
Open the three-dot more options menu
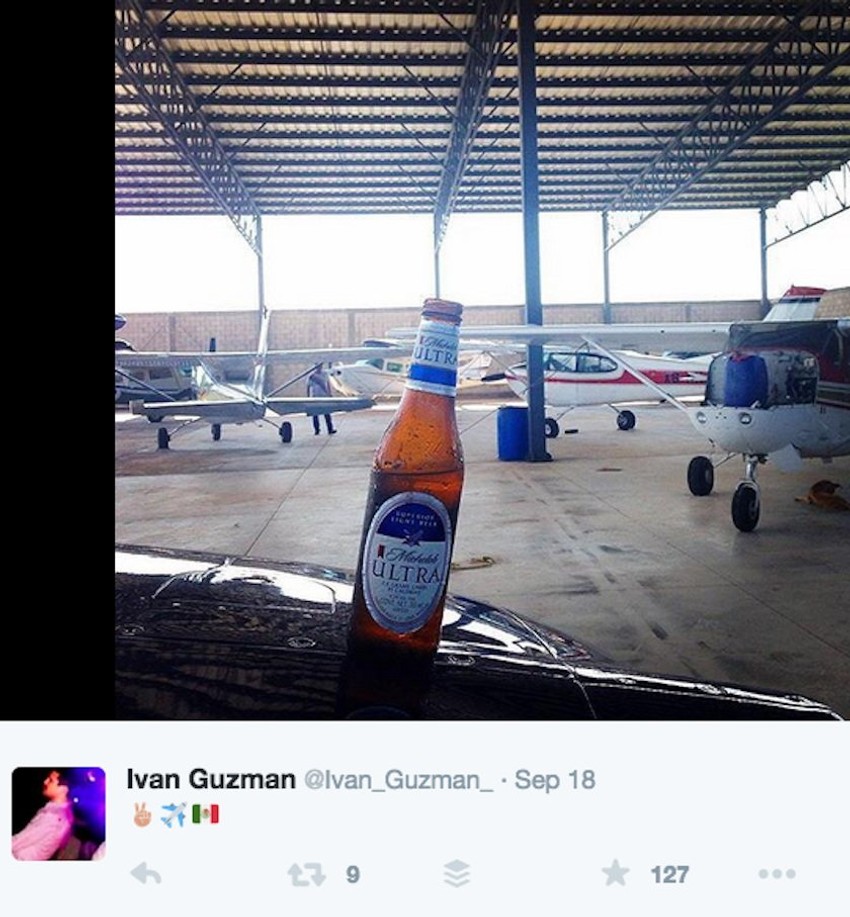coord(777,874)
